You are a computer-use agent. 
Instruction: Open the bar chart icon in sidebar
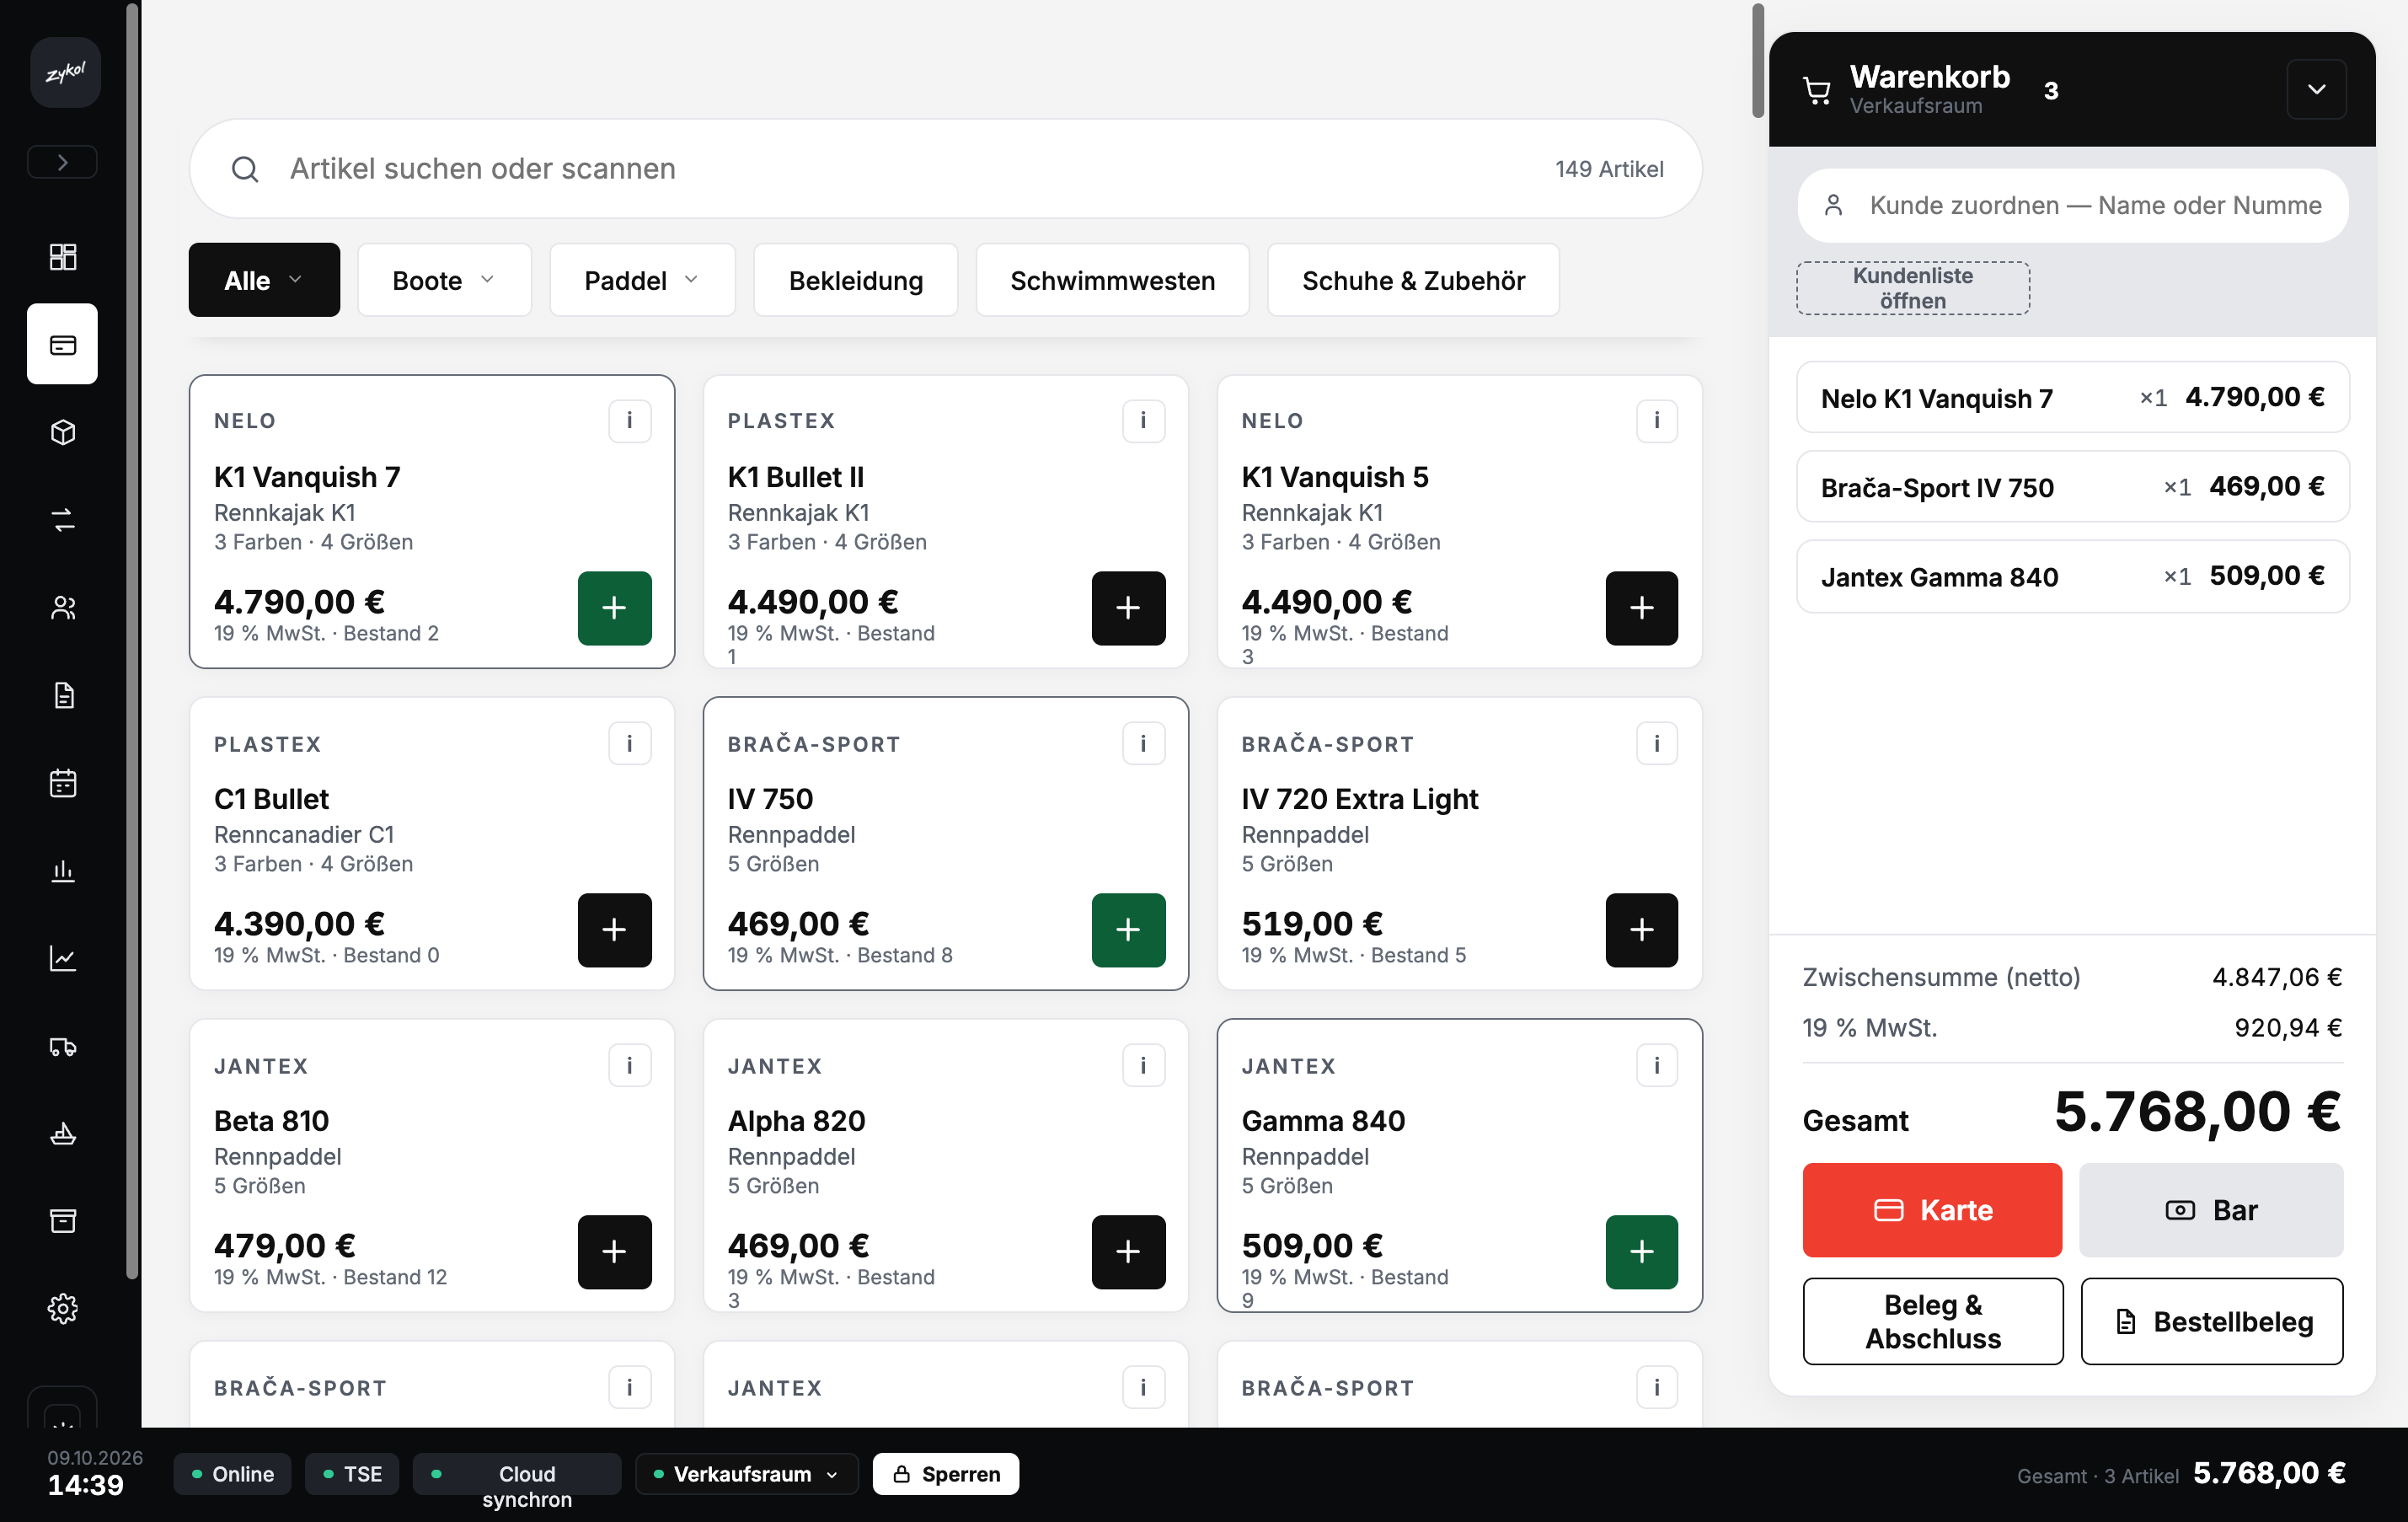[63, 871]
